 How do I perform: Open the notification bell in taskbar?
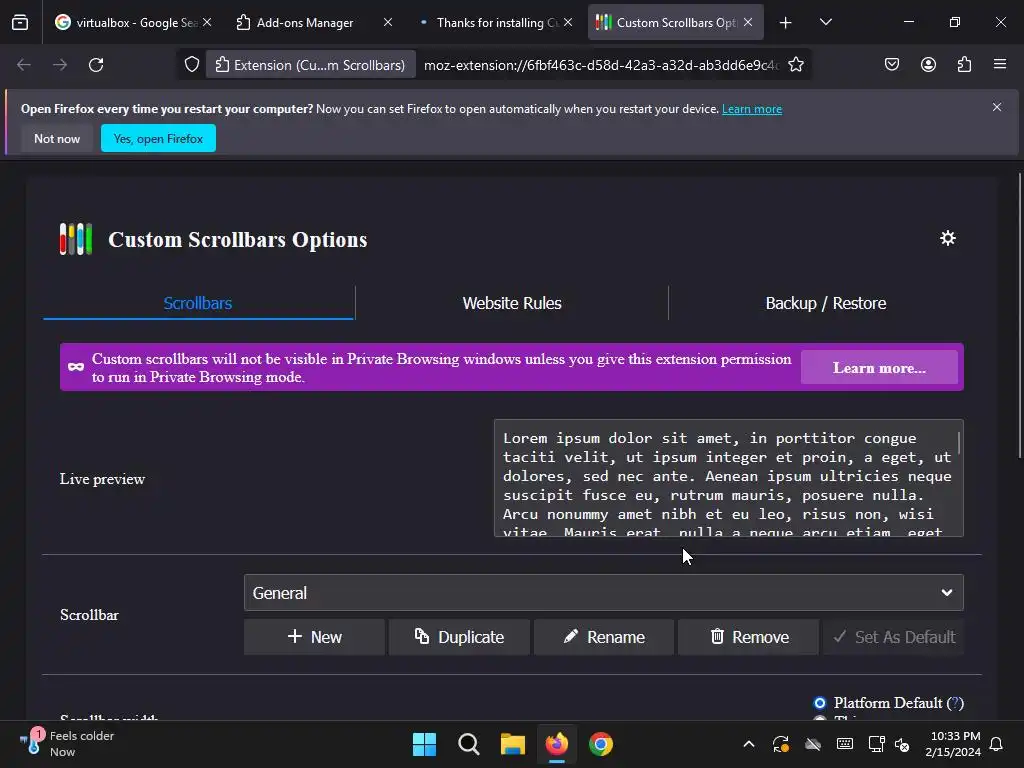coord(997,744)
